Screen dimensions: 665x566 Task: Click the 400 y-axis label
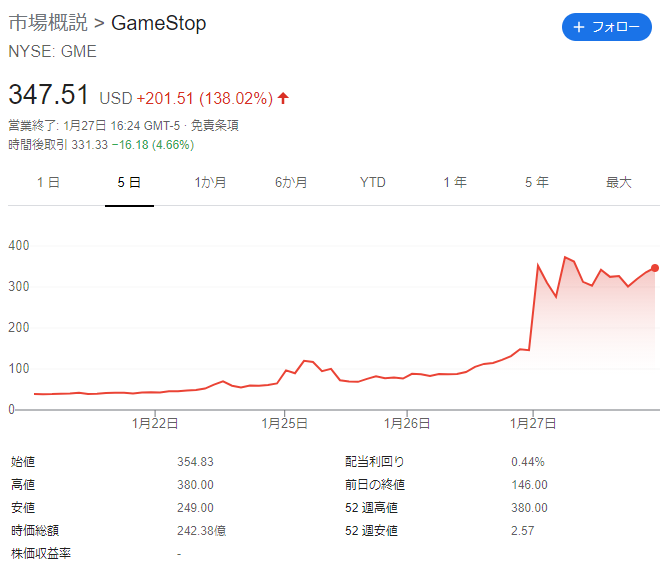coord(19,245)
